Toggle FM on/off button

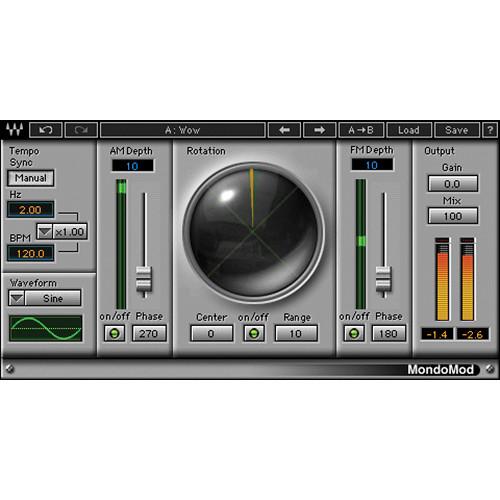(354, 333)
